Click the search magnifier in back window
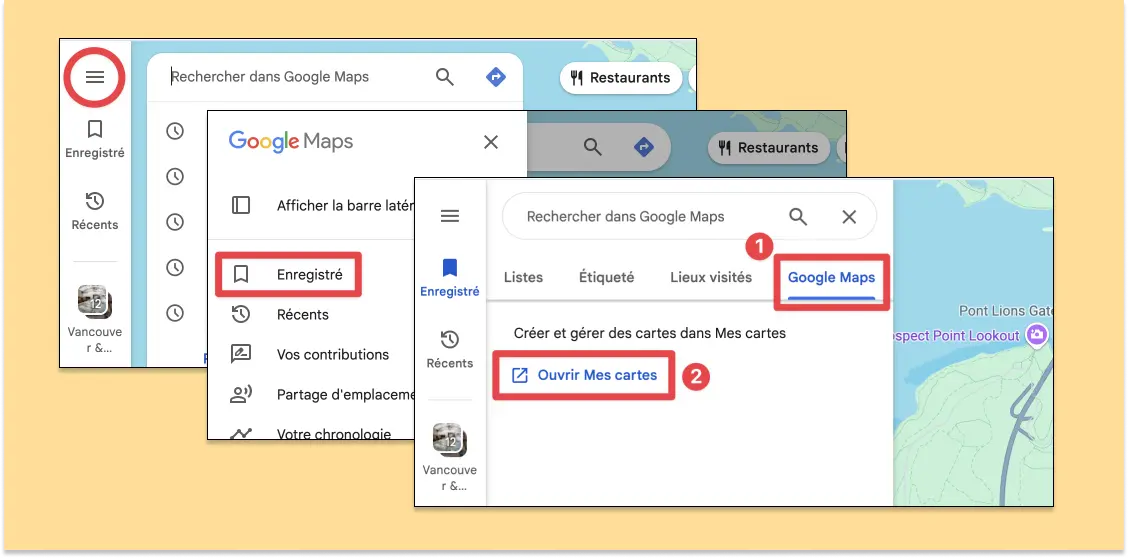Viewport: 1128px width, 558px height. coord(445,77)
